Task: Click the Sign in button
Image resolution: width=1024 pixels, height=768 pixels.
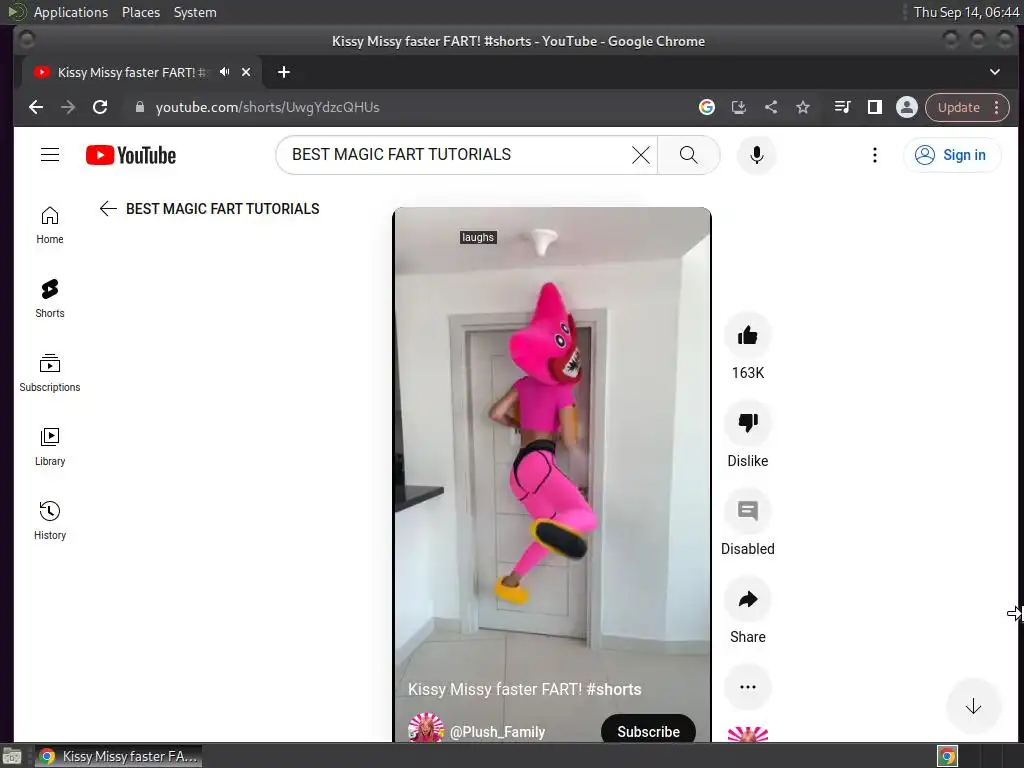Action: pos(952,155)
